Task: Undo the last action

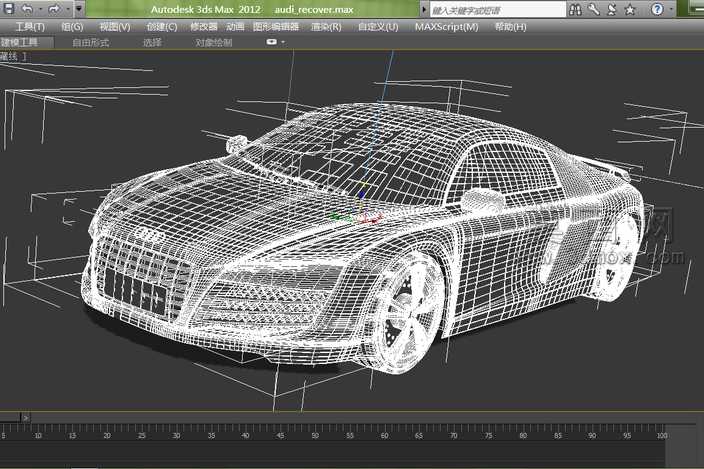Action: click(28, 9)
